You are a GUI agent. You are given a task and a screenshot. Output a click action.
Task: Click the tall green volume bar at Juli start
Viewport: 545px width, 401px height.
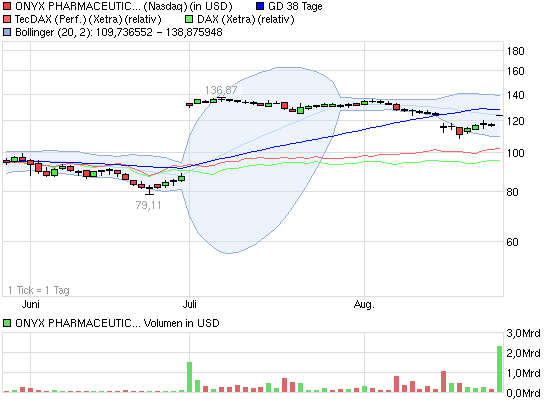(189, 377)
